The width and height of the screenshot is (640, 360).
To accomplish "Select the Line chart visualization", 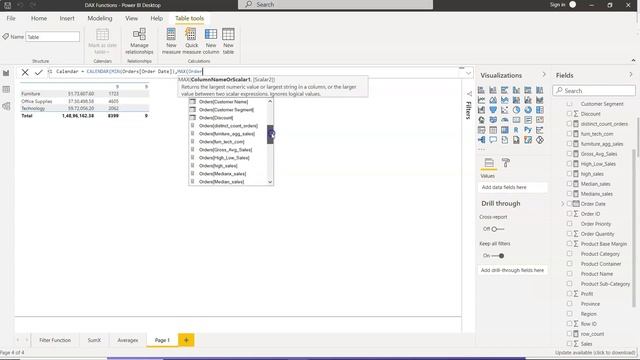I will coord(482,100).
